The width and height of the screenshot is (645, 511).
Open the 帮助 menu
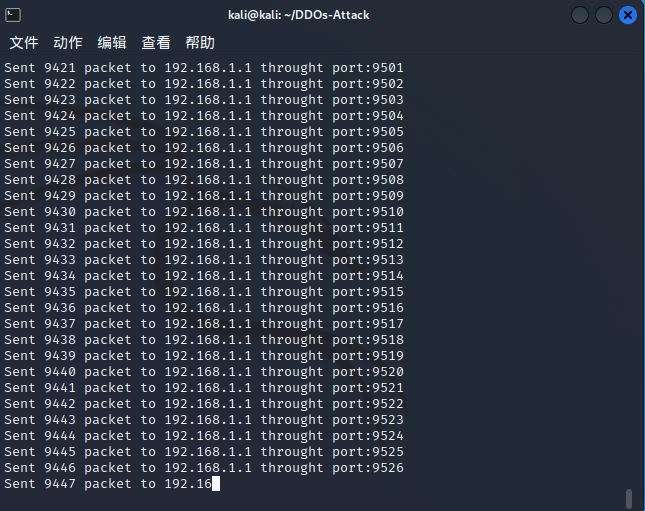(x=200, y=42)
